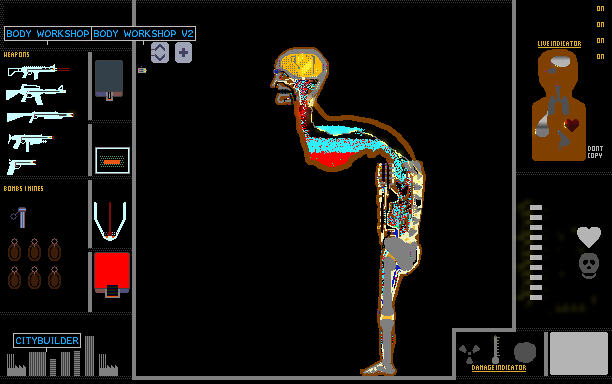Image resolution: width=612 pixels, height=384 pixels.
Task: Select the thermometer damage icon
Action: (x=496, y=349)
